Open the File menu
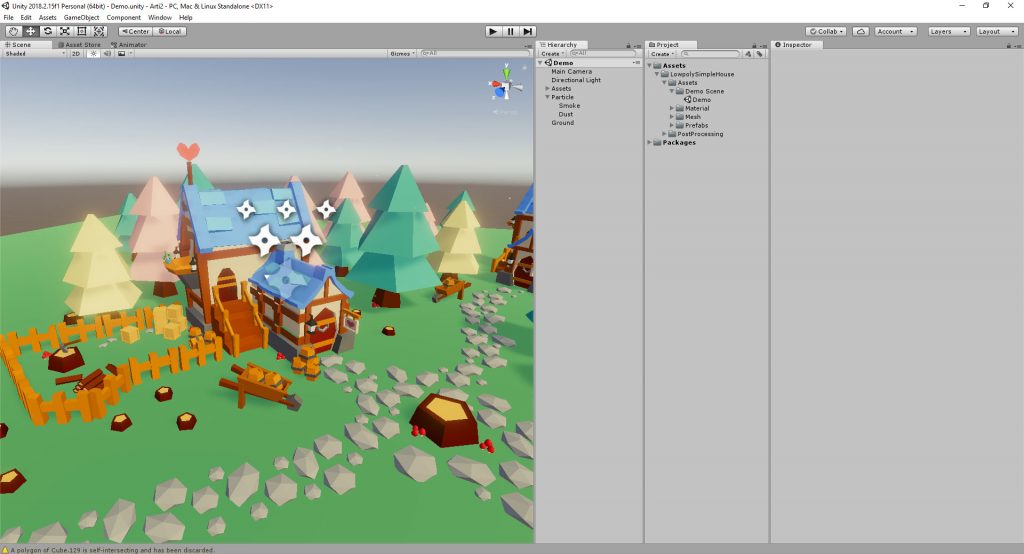The height and width of the screenshot is (554, 1024). pos(8,18)
